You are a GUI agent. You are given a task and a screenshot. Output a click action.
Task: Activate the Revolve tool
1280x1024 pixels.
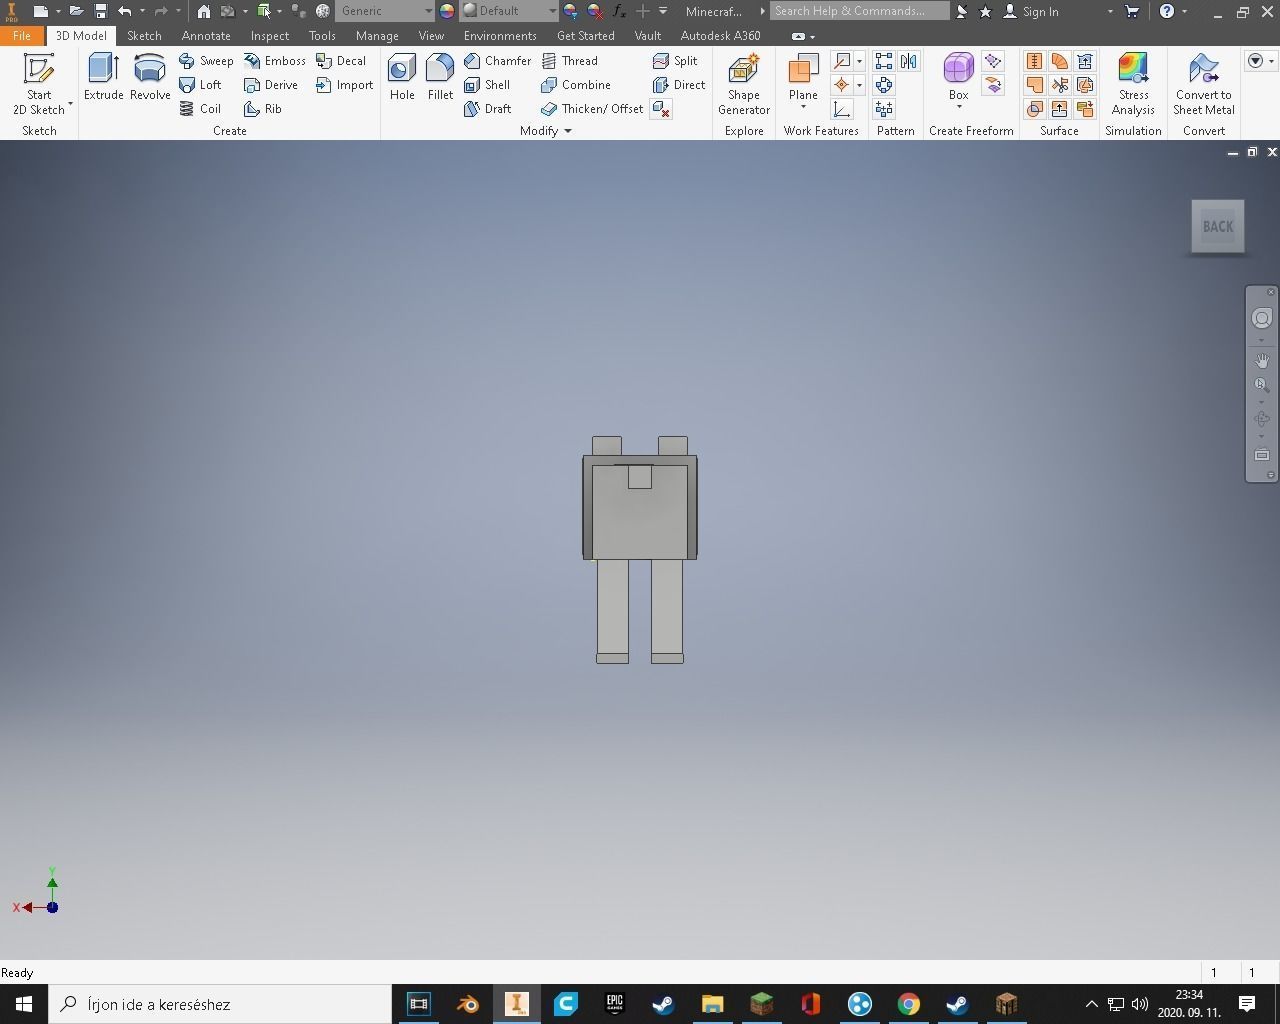[x=149, y=80]
